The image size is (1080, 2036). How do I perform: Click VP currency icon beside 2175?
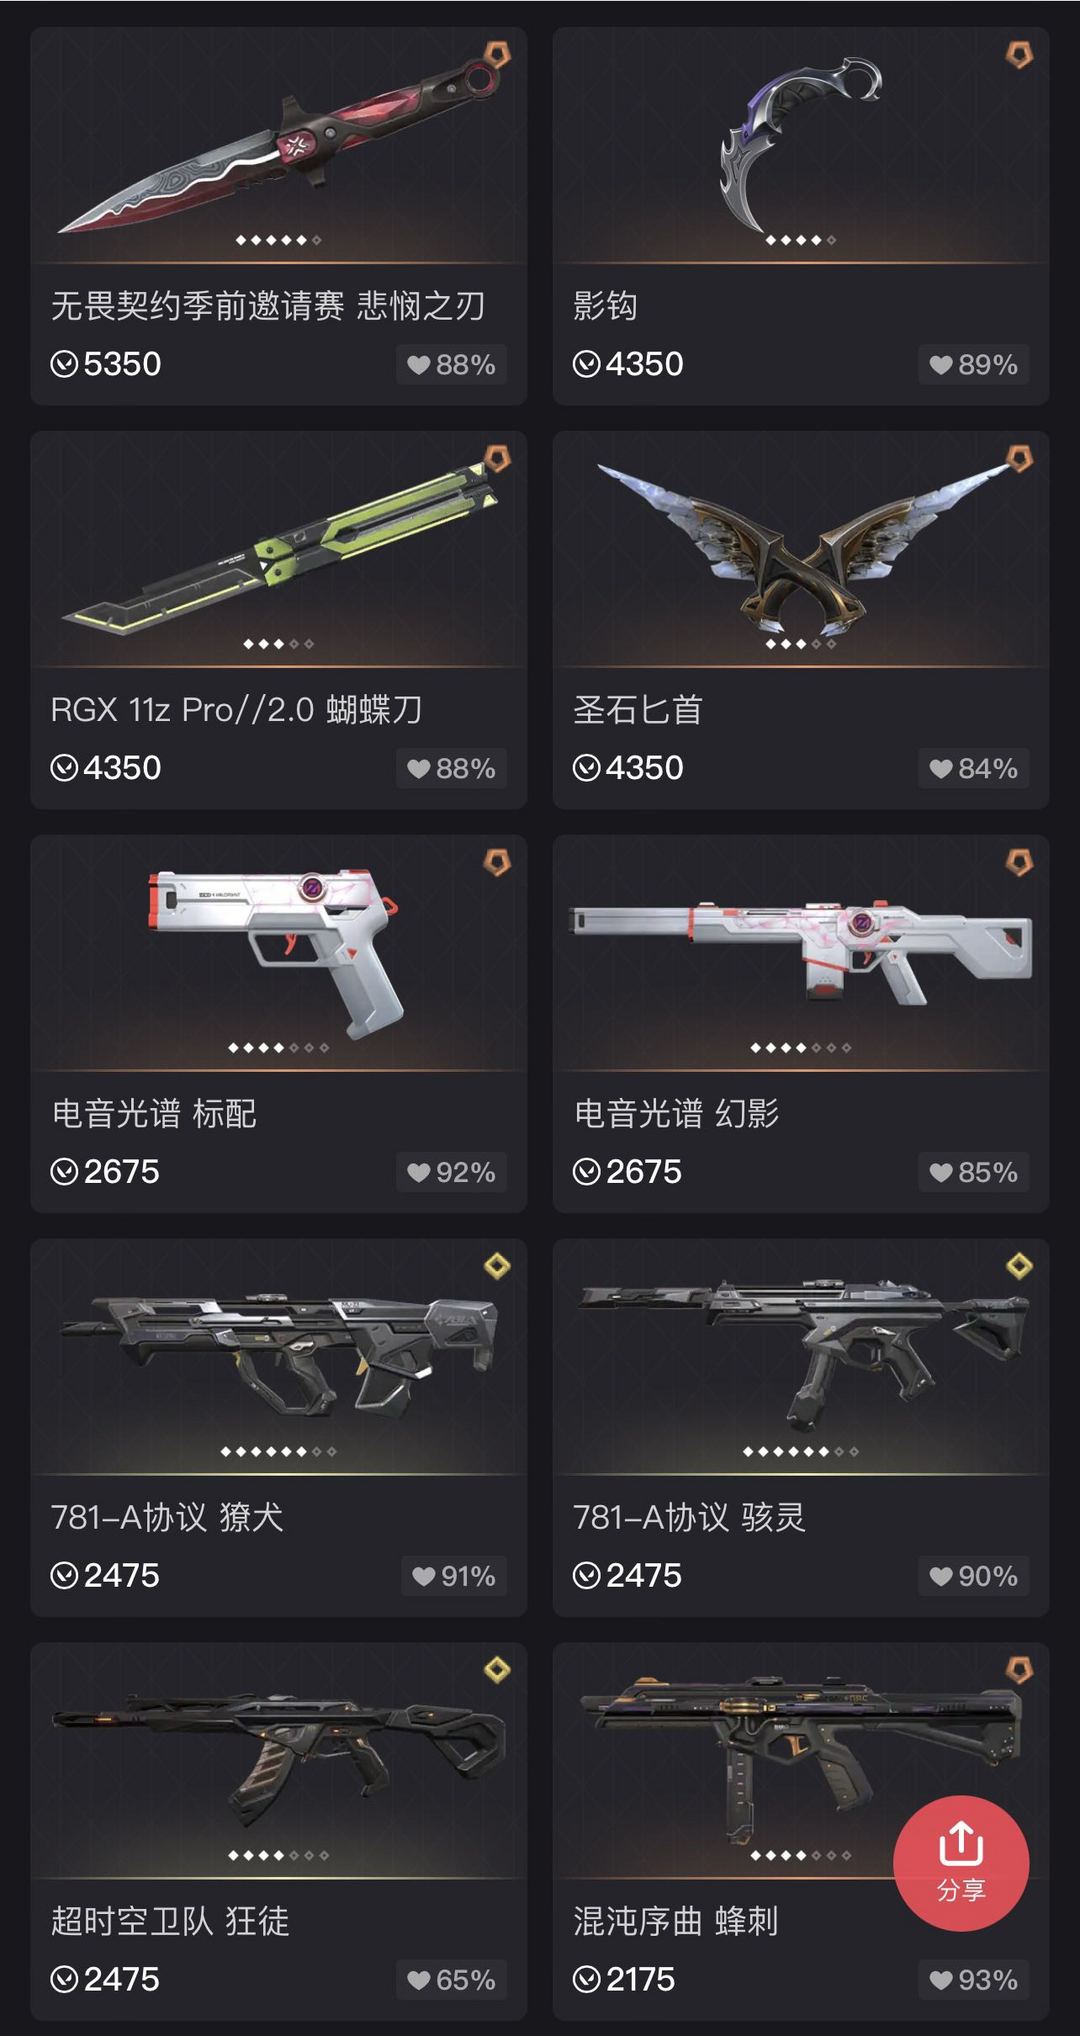pos(586,1979)
